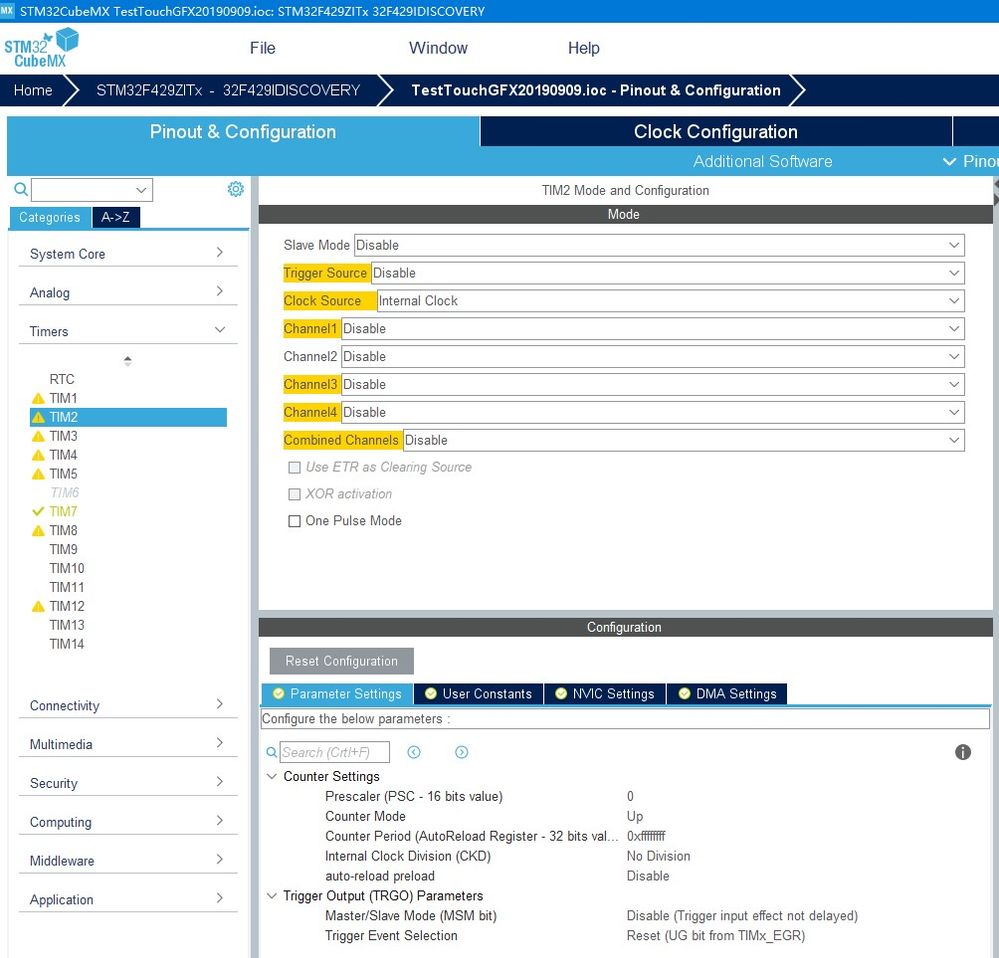The image size is (999, 958).
Task: Open Additional Software menu
Action: click(763, 162)
